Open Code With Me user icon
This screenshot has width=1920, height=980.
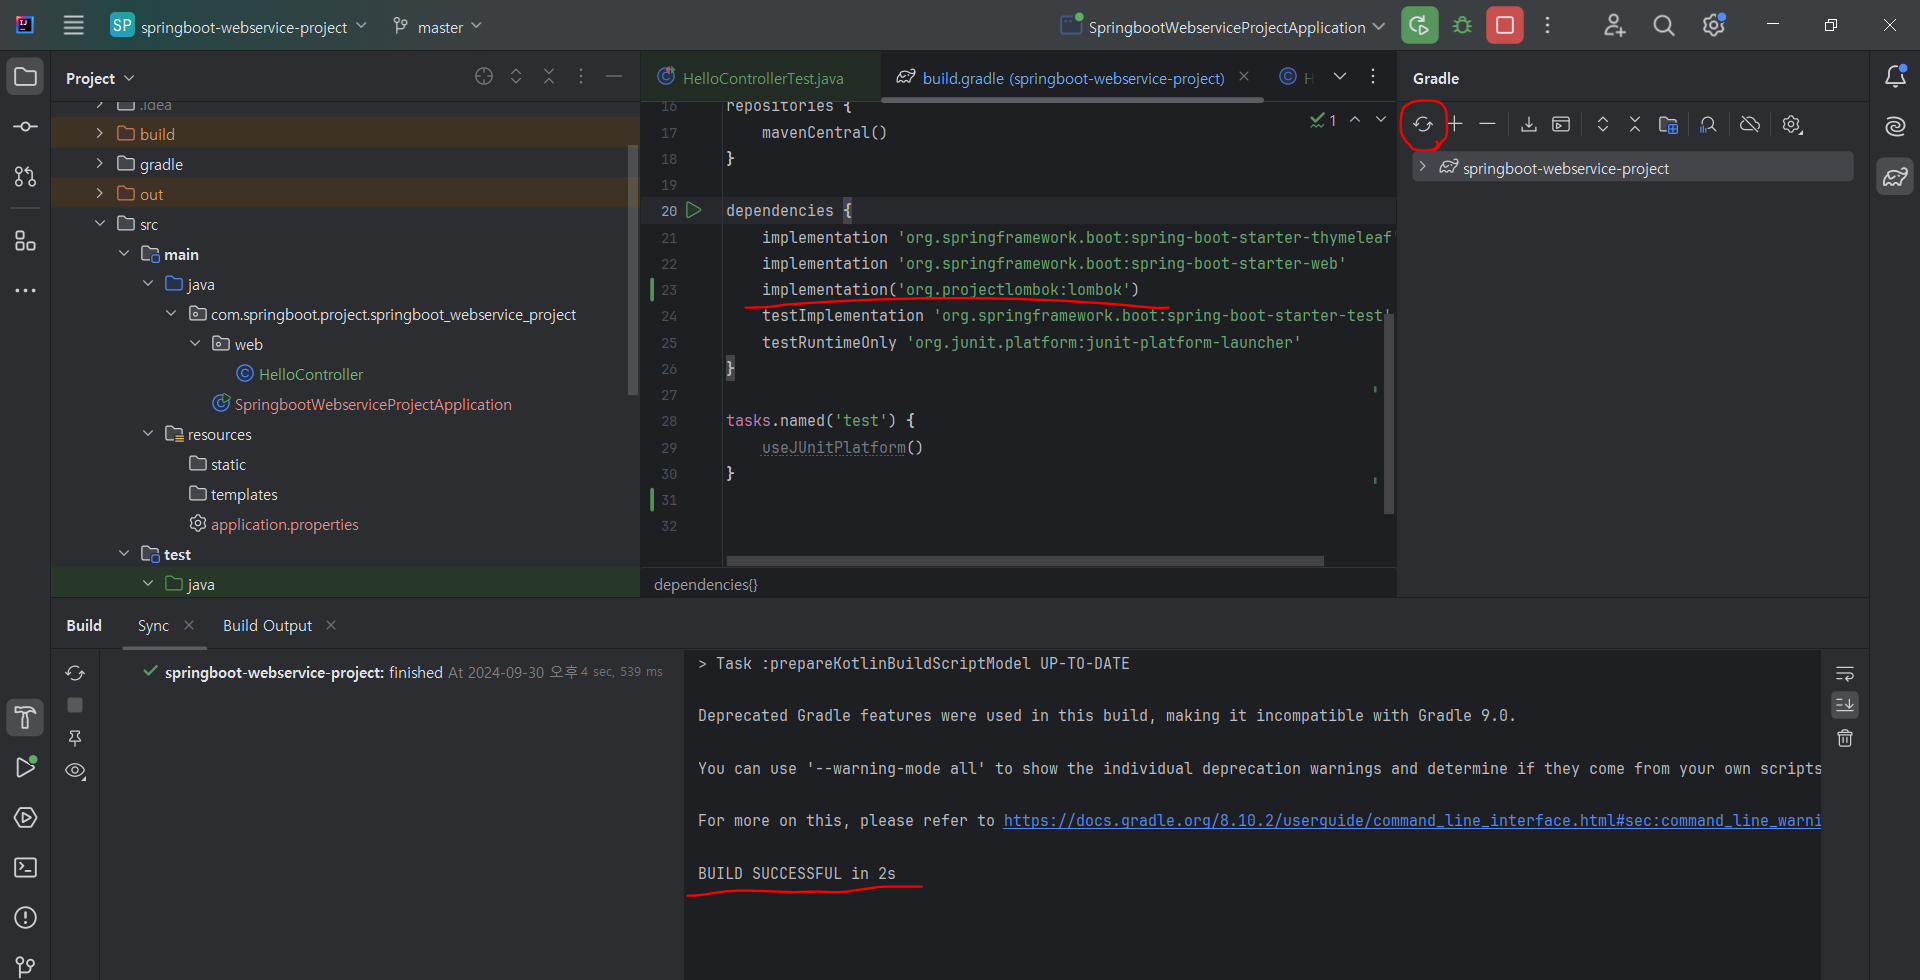pyautogui.click(x=1614, y=26)
